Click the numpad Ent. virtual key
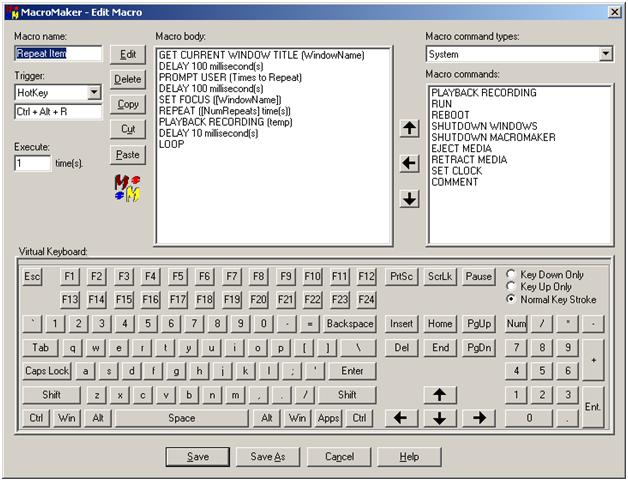 coord(593,407)
